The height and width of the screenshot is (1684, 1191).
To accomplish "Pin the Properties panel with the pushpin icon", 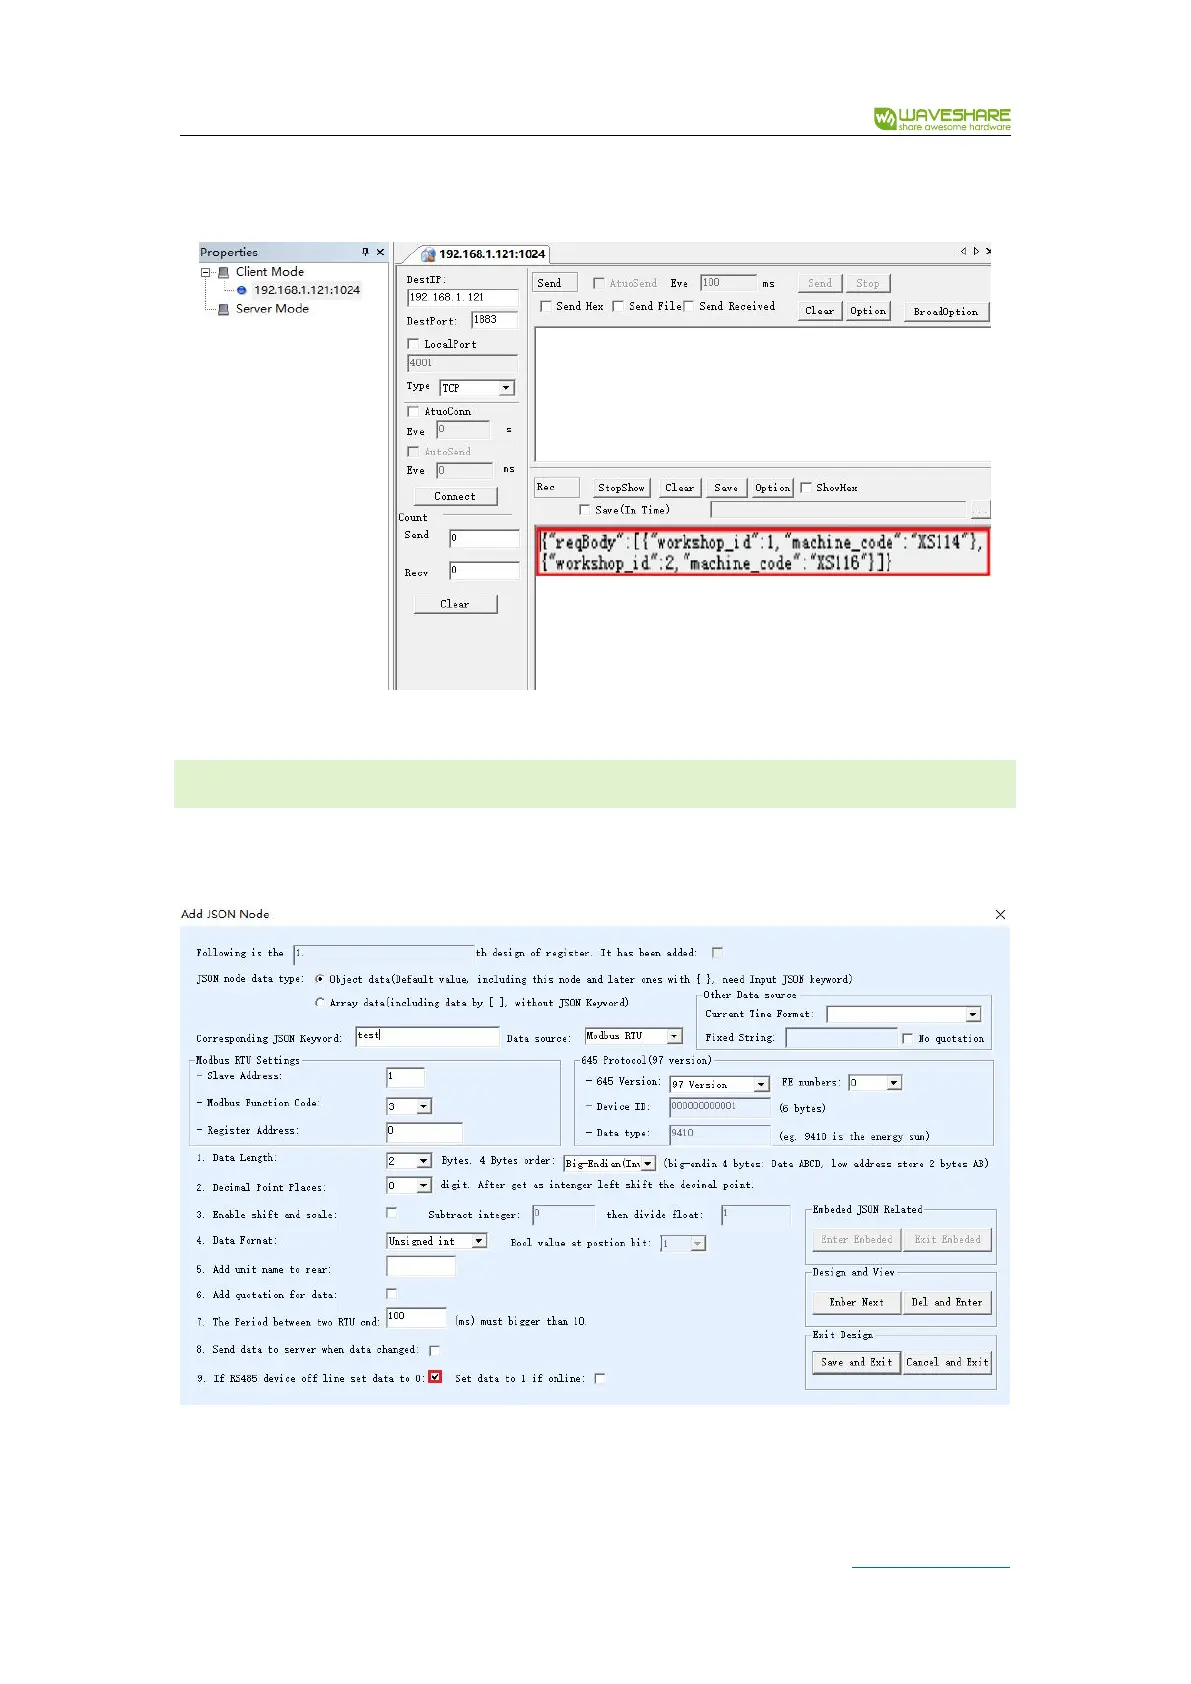I will pyautogui.click(x=365, y=252).
